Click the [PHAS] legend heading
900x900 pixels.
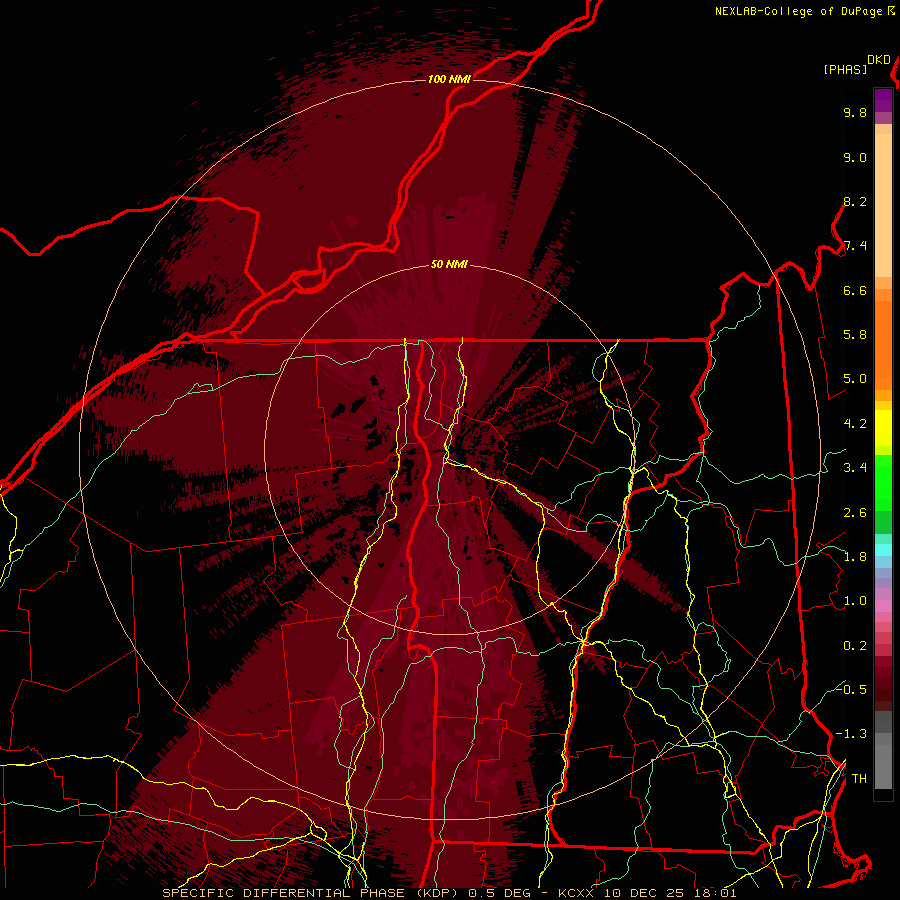point(845,69)
